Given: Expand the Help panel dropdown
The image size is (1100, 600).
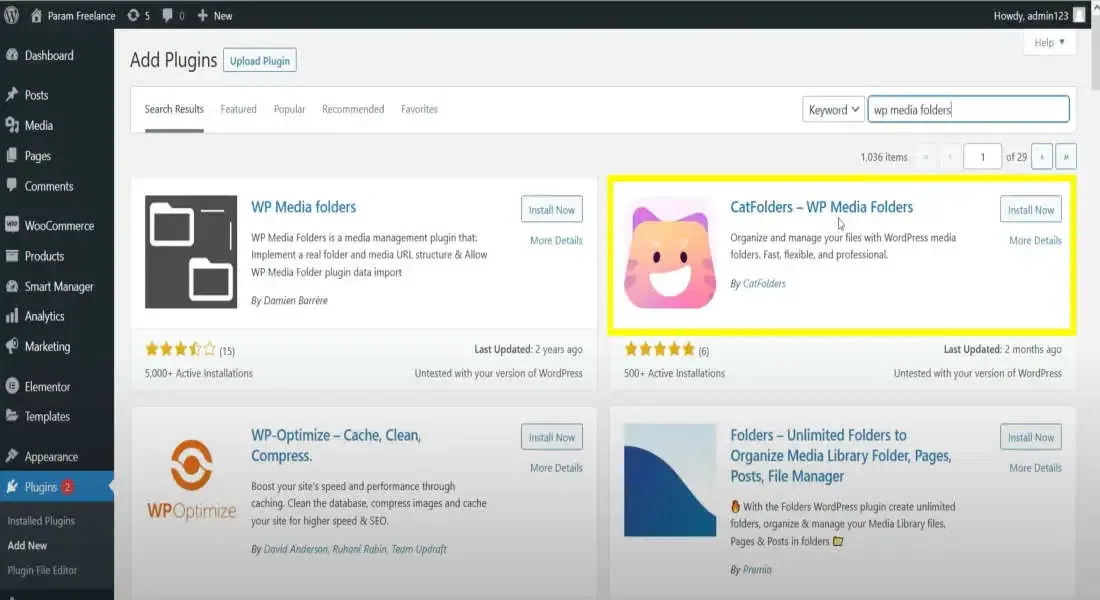Looking at the screenshot, I should tap(1049, 43).
